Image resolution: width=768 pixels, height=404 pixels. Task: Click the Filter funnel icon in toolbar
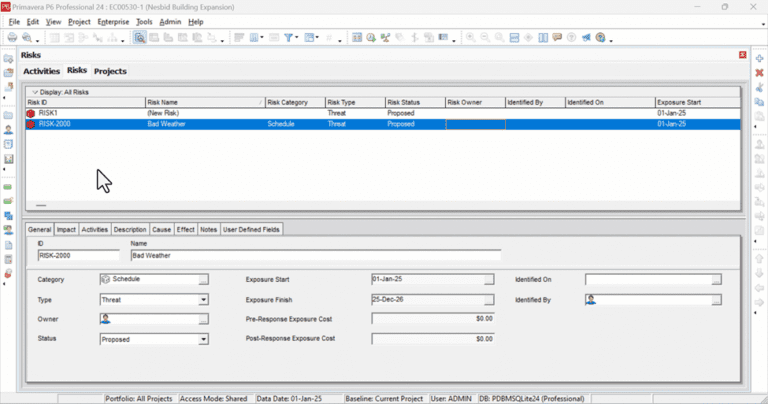288,38
